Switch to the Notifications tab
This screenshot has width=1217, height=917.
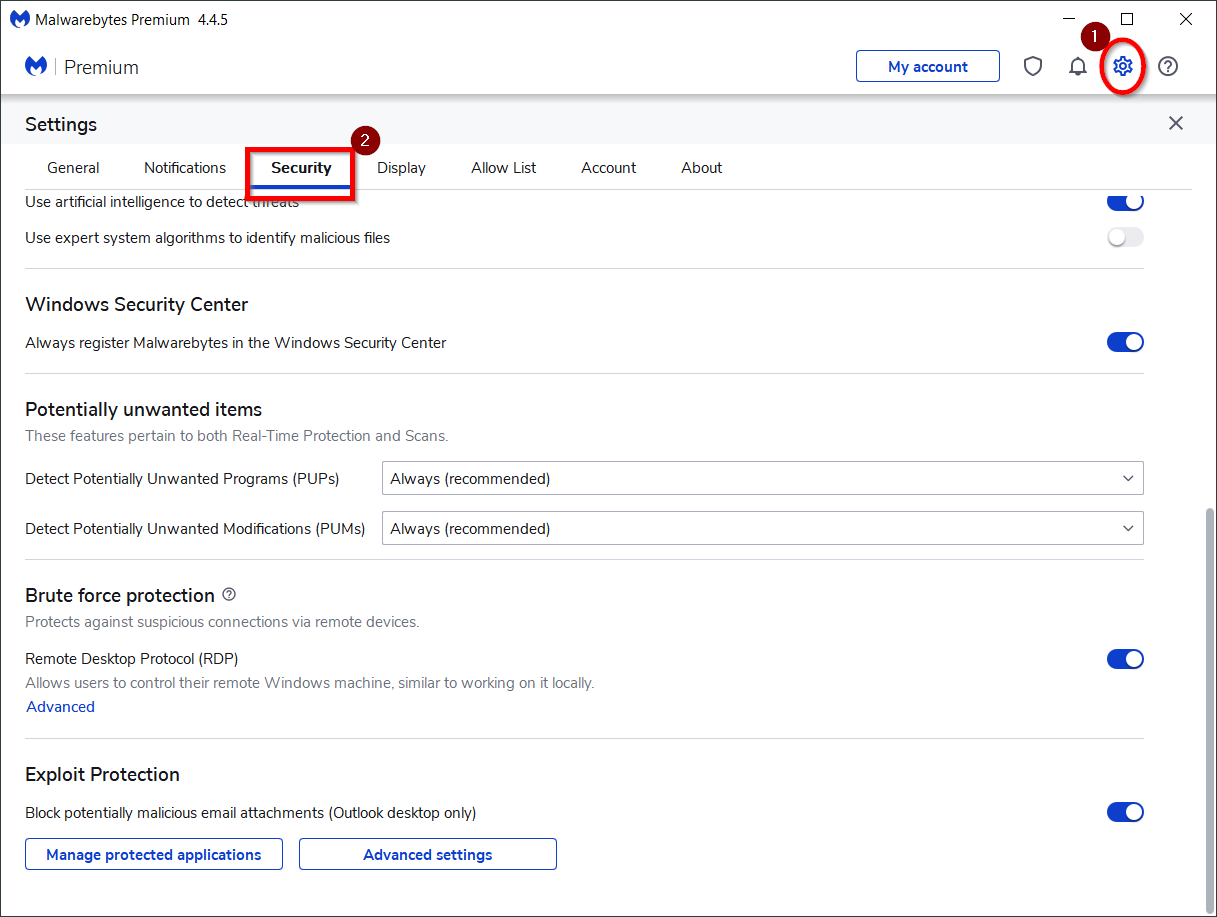(185, 168)
